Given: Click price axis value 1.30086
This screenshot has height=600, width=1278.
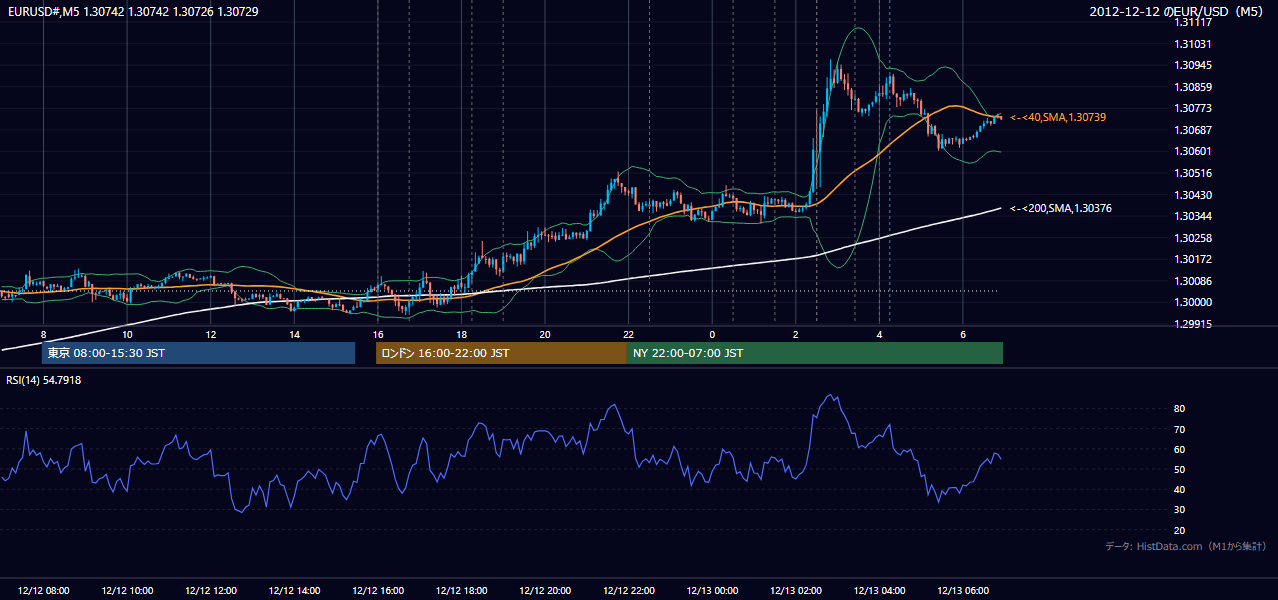Looking at the screenshot, I should [1193, 281].
